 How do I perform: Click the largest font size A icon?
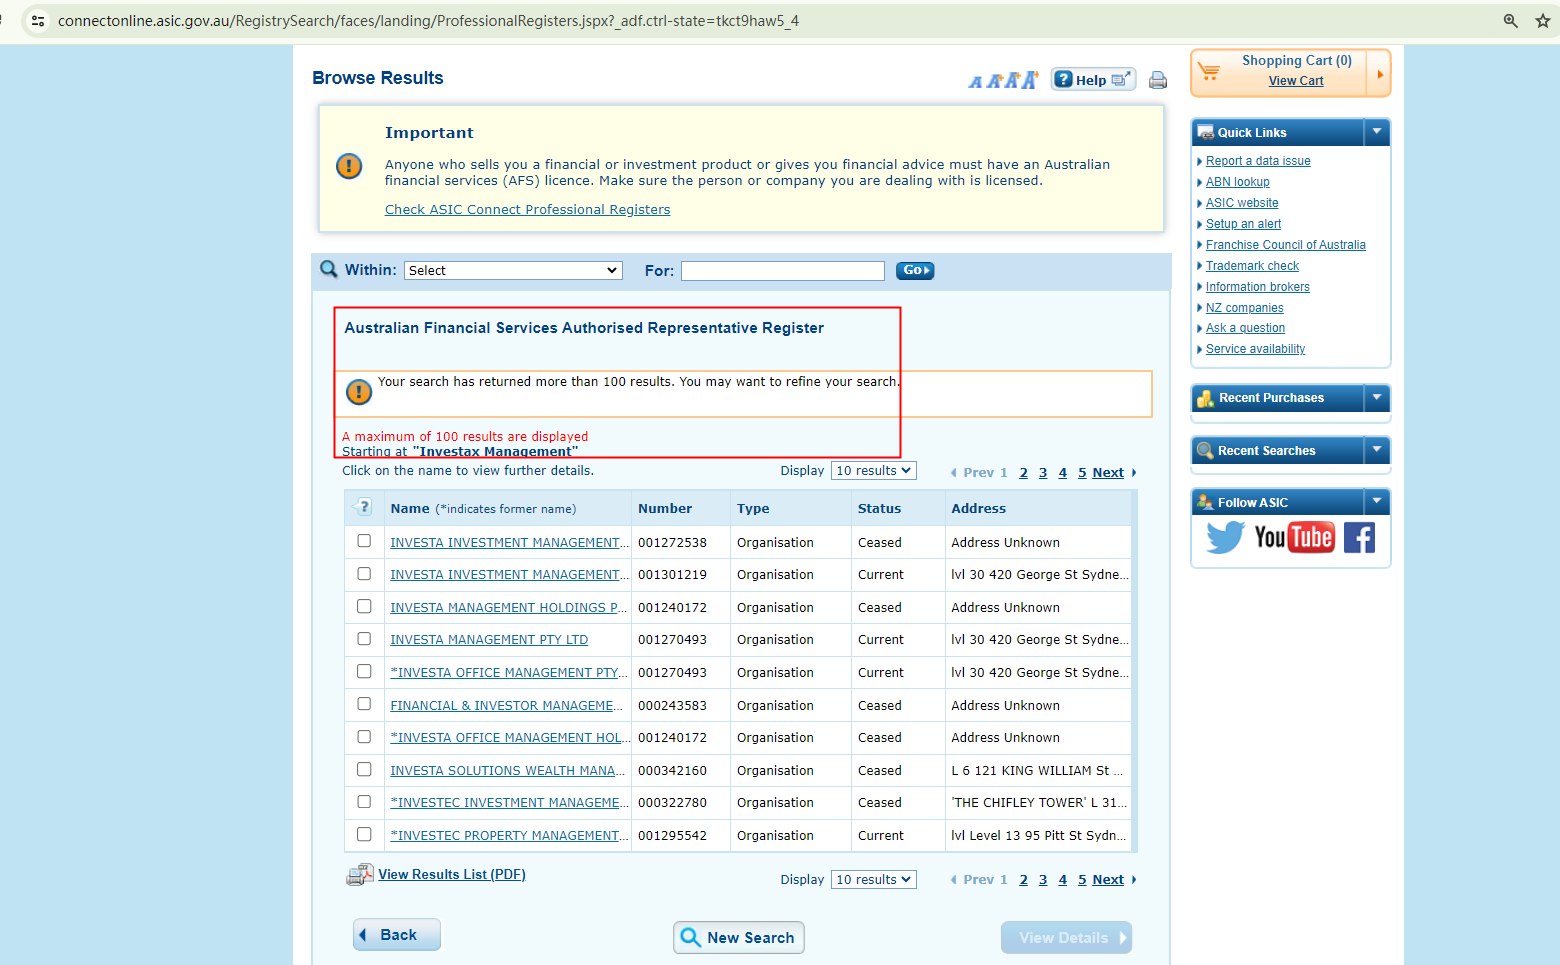[1030, 80]
